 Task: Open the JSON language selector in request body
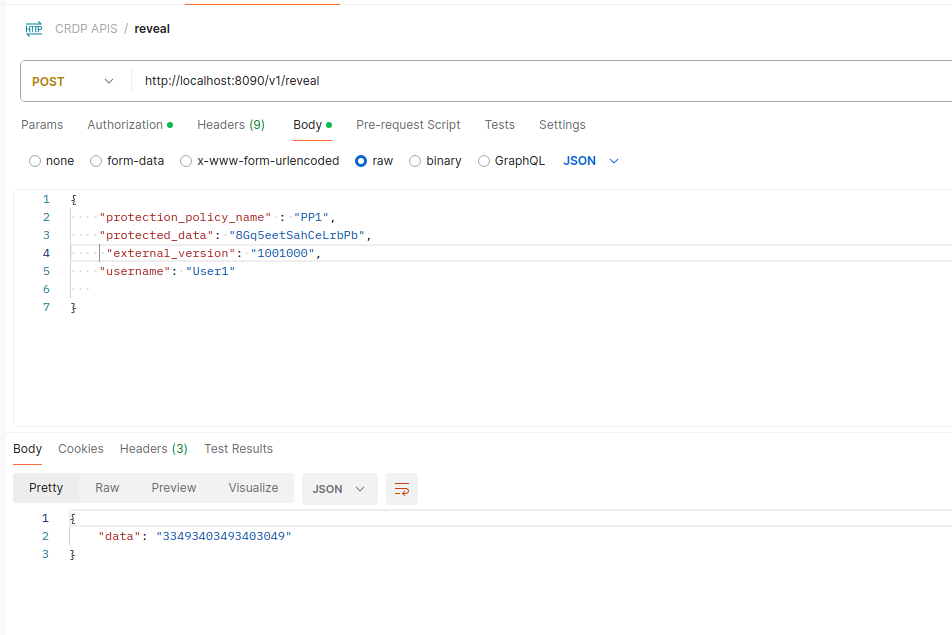(590, 160)
